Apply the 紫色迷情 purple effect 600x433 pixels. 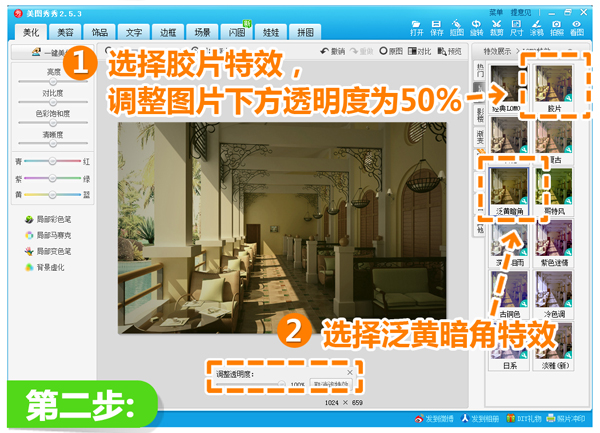pyautogui.click(x=554, y=243)
